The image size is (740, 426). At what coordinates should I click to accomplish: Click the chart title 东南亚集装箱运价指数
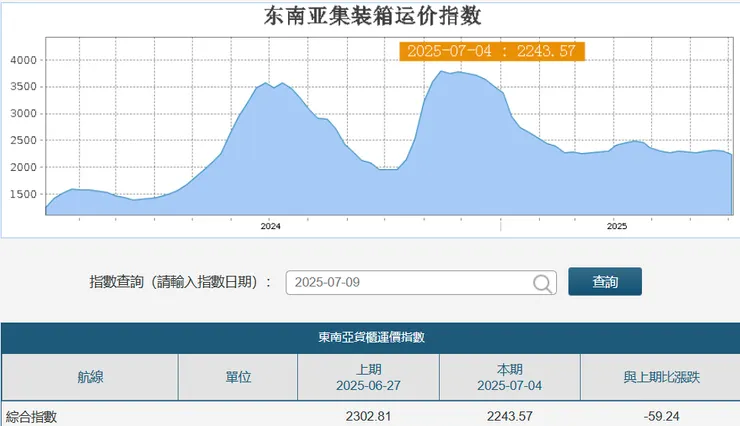point(372,16)
